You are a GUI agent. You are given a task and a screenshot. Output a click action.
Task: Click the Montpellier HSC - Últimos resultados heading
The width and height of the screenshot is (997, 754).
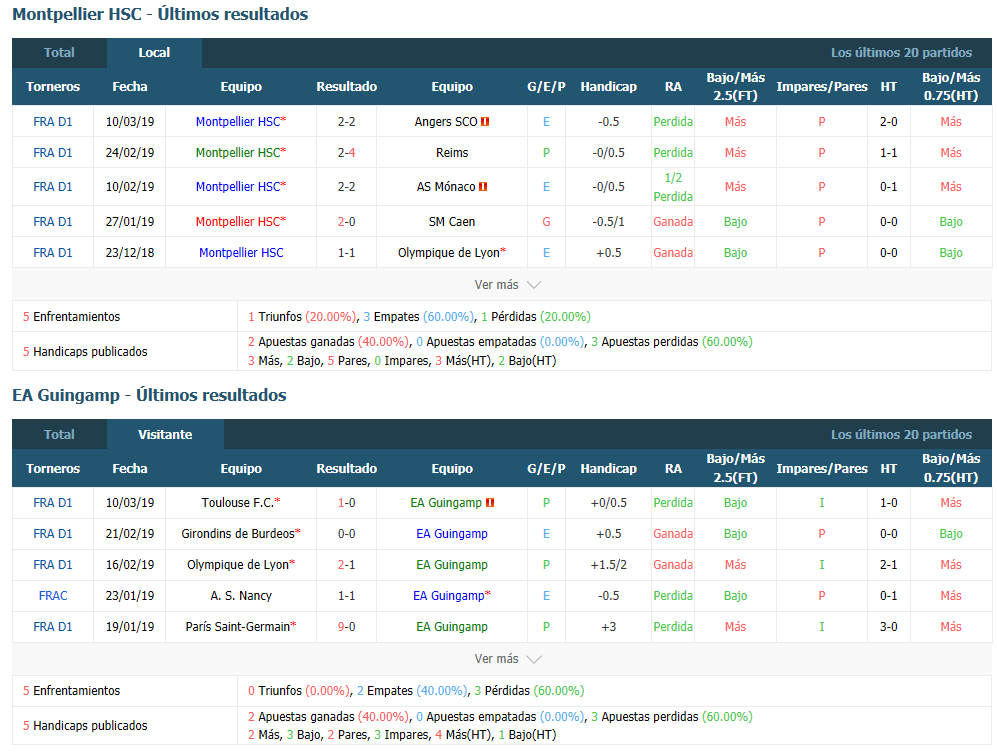tap(160, 14)
